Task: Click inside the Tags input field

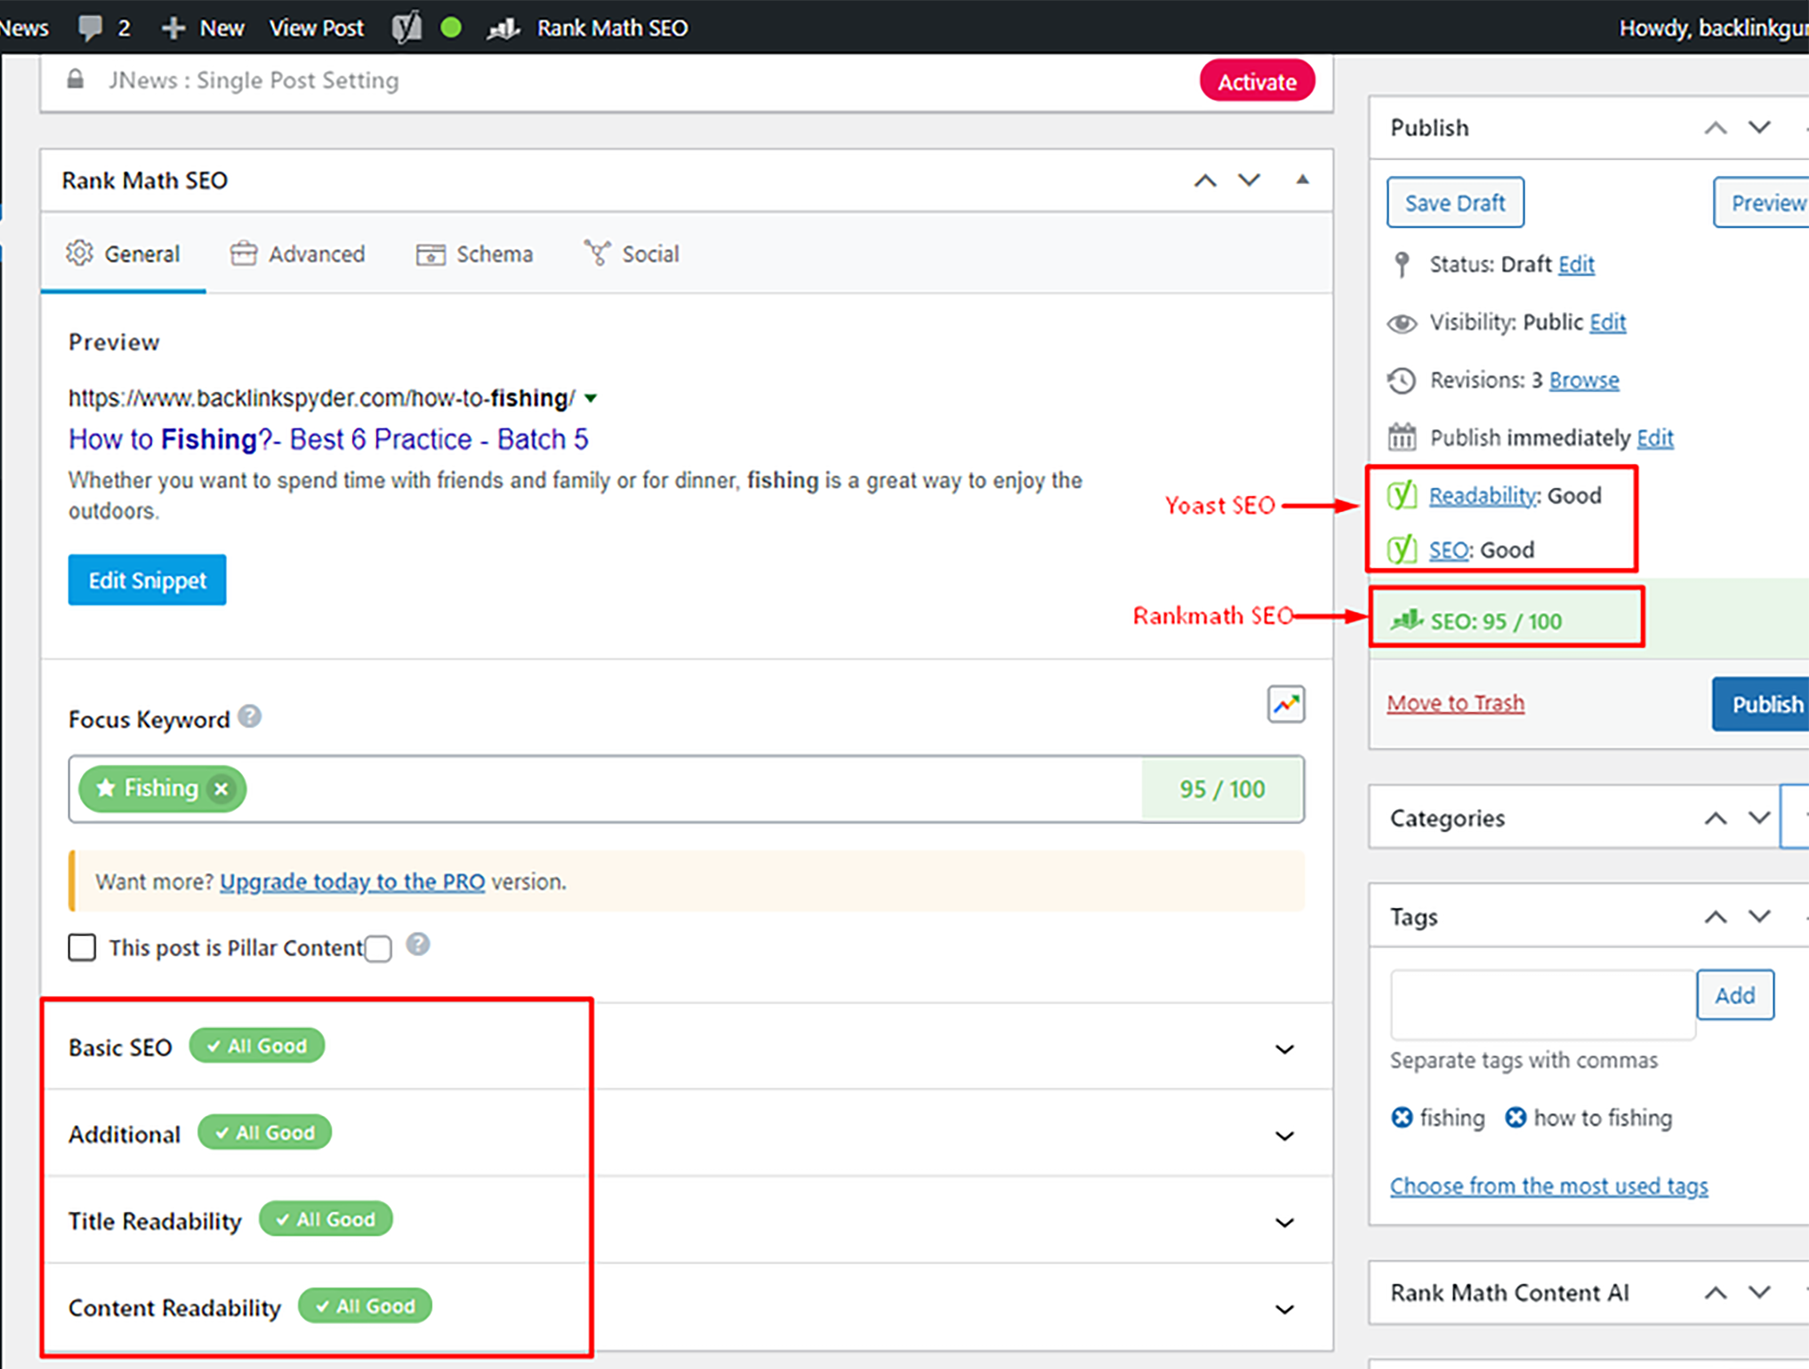Action: click(x=1540, y=1004)
